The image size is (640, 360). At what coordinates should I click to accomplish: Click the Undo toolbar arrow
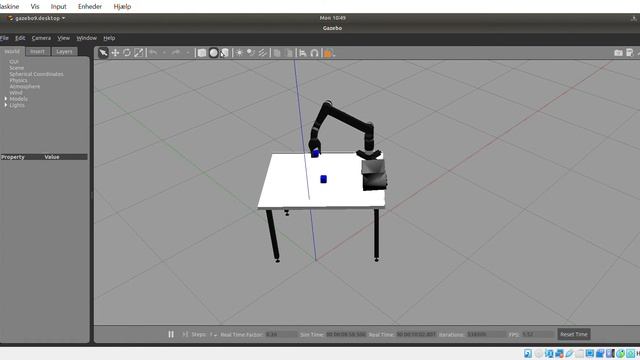tap(153, 53)
